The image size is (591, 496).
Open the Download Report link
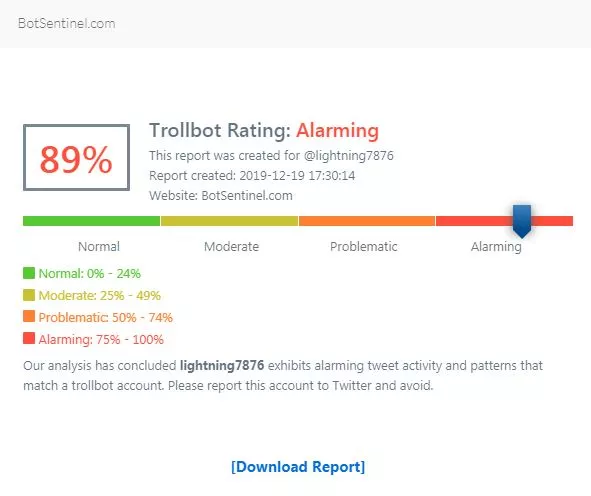(298, 467)
